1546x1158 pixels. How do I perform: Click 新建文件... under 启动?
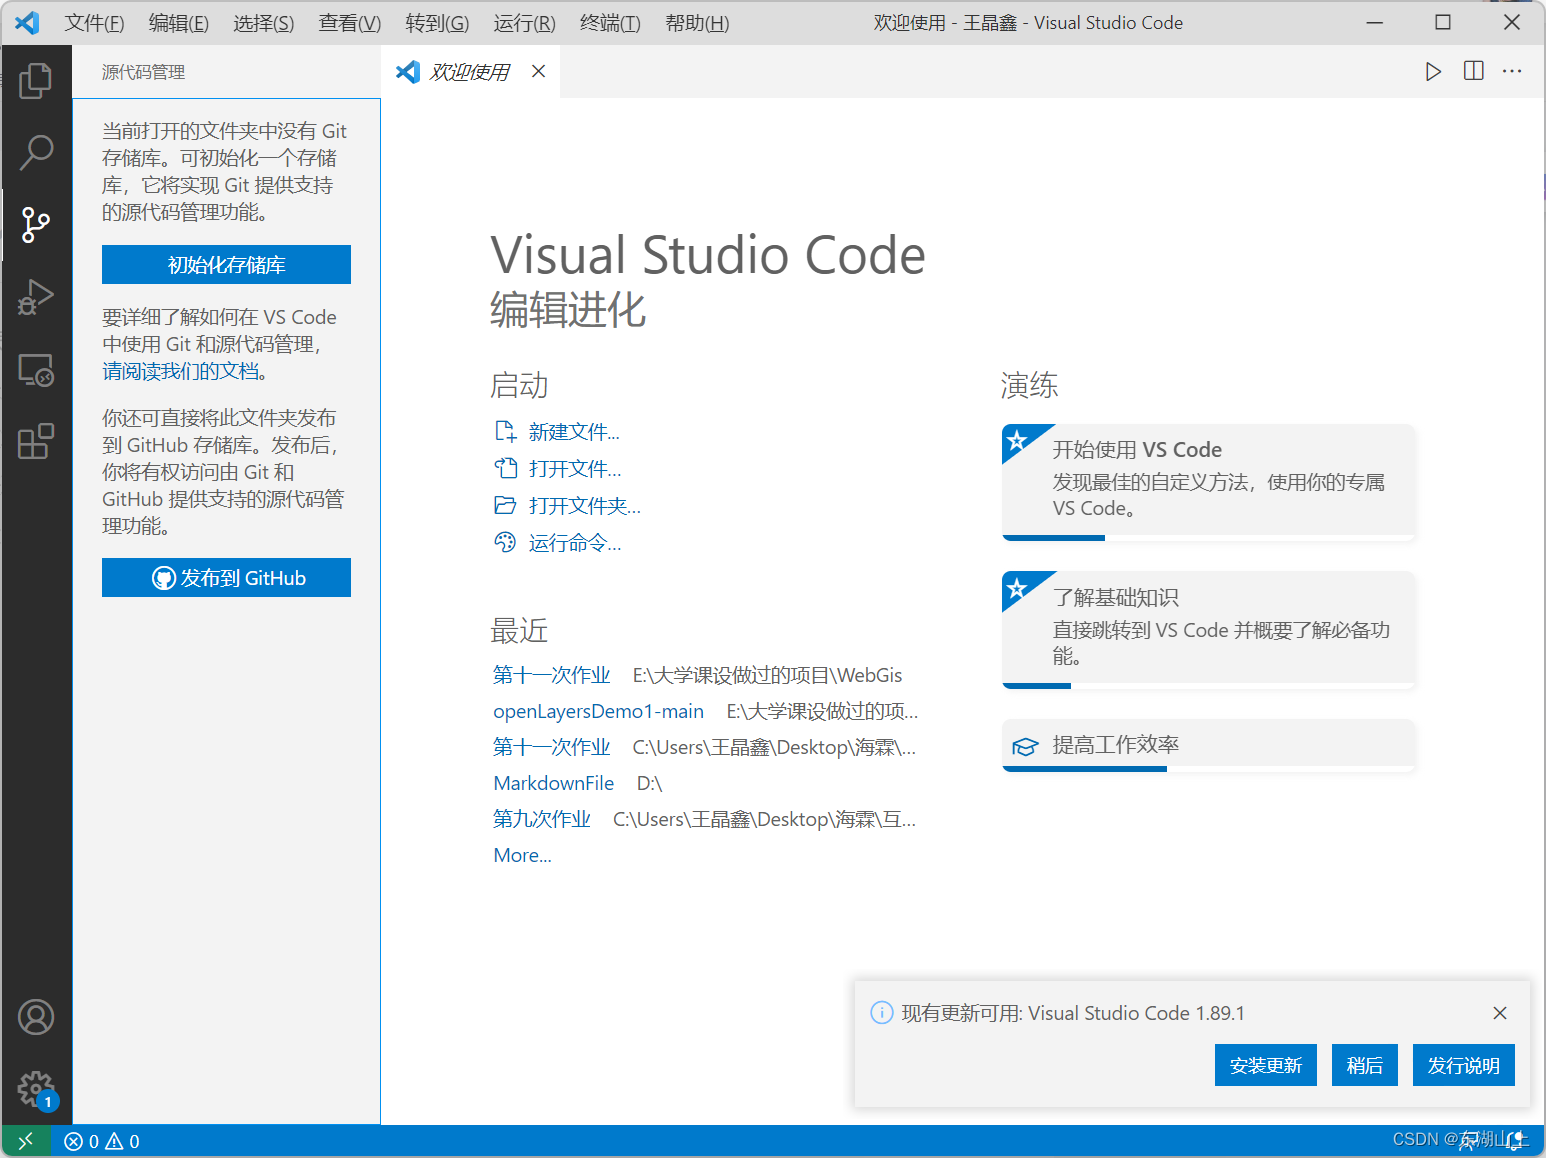tap(557, 432)
